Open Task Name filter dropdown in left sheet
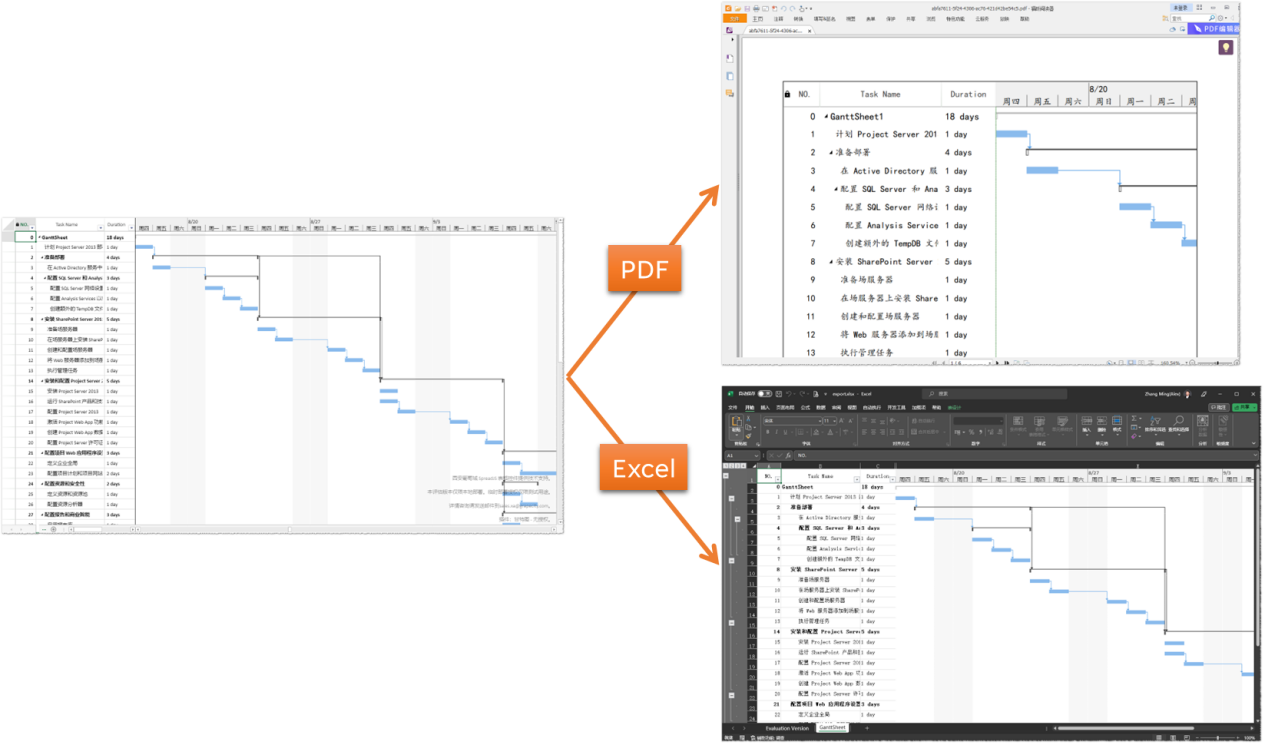The image size is (1265, 745). [x=99, y=227]
